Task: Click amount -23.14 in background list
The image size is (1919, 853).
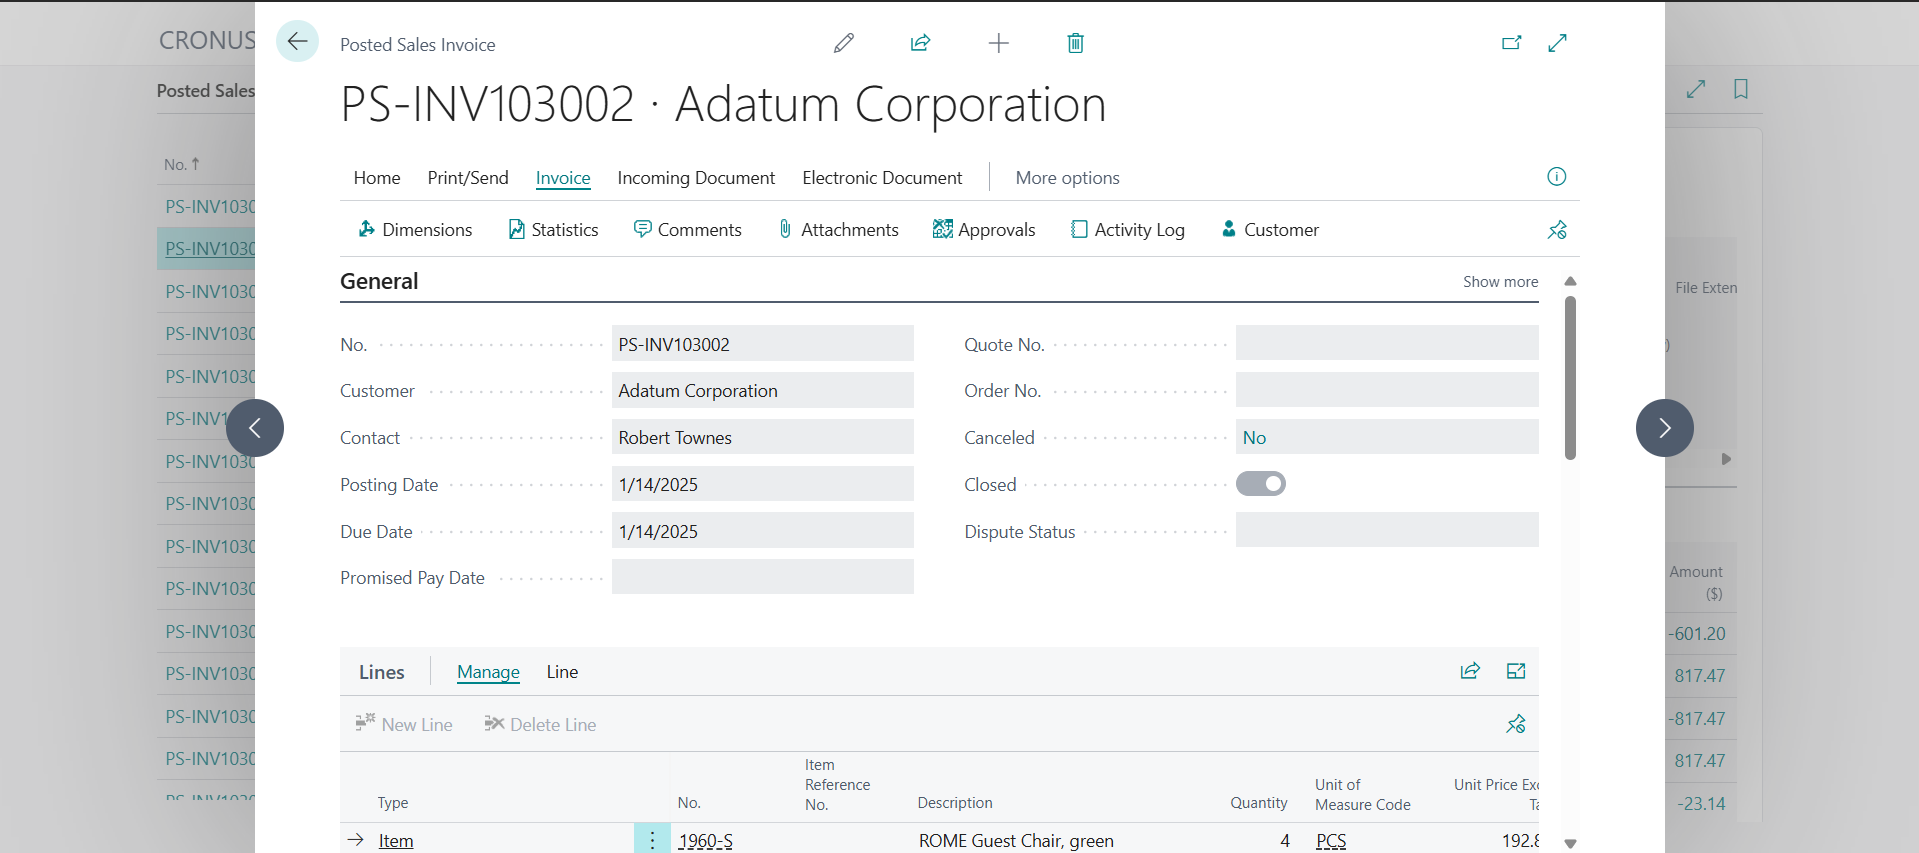Action: tap(1702, 804)
